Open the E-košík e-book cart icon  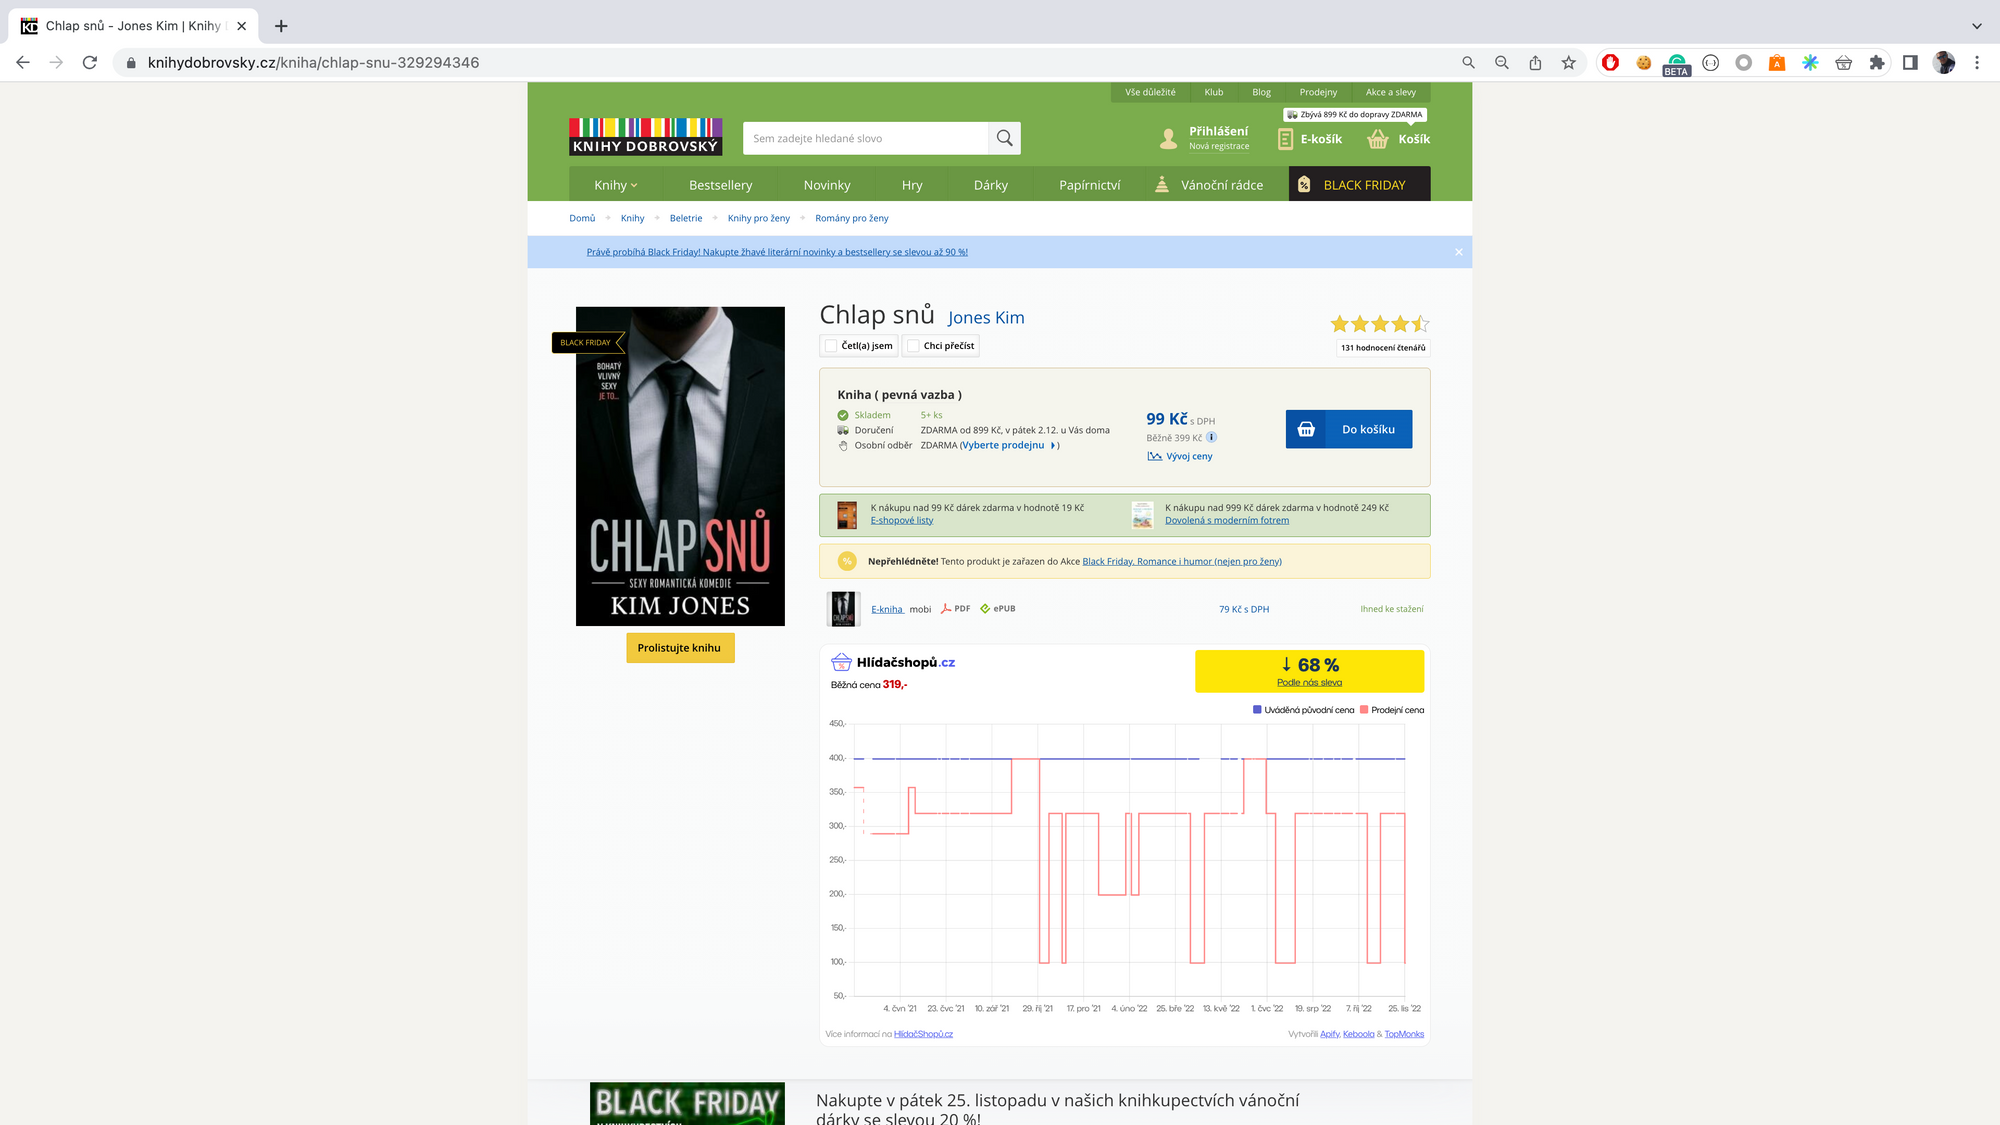[x=1286, y=139]
